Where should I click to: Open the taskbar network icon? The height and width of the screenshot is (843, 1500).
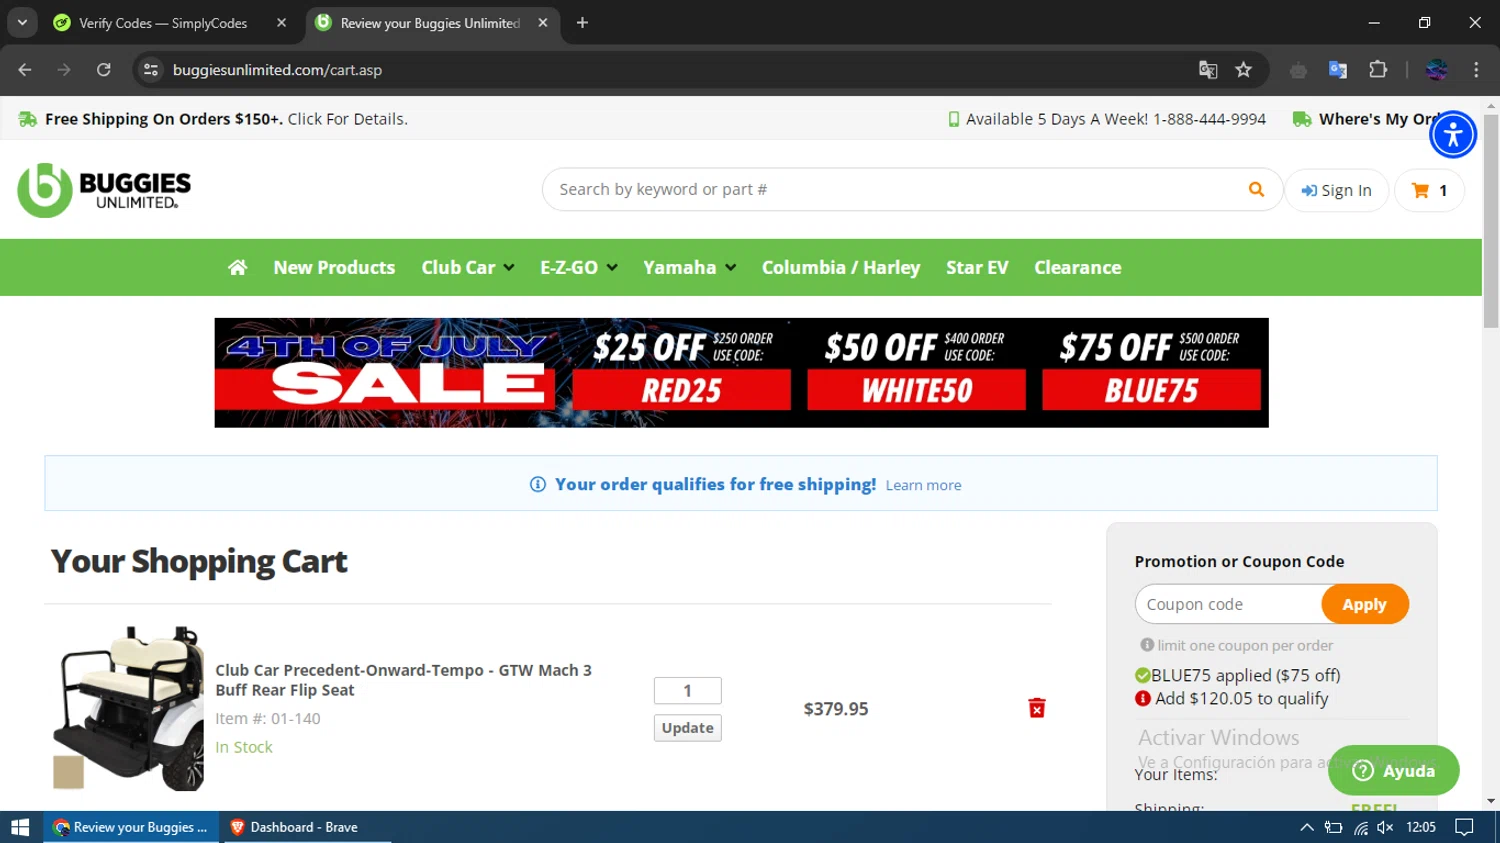1361,827
